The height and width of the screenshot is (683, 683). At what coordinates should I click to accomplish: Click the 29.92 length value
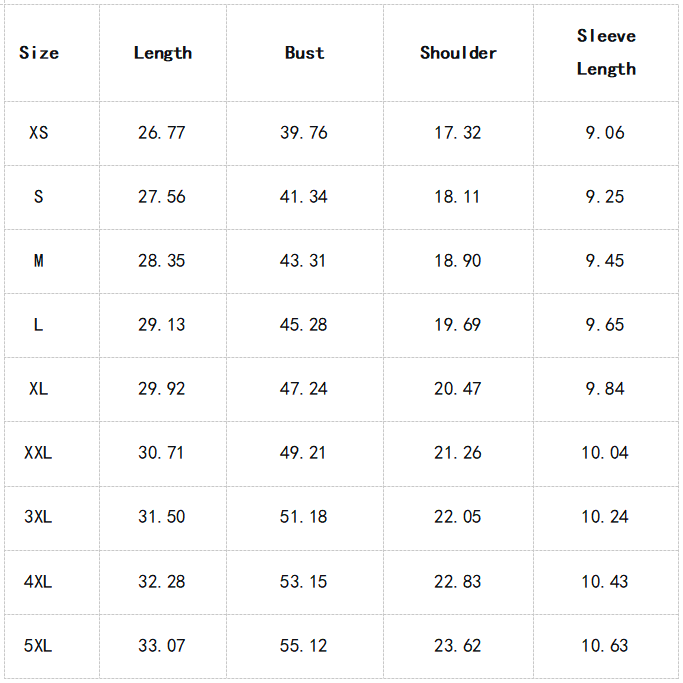162,388
